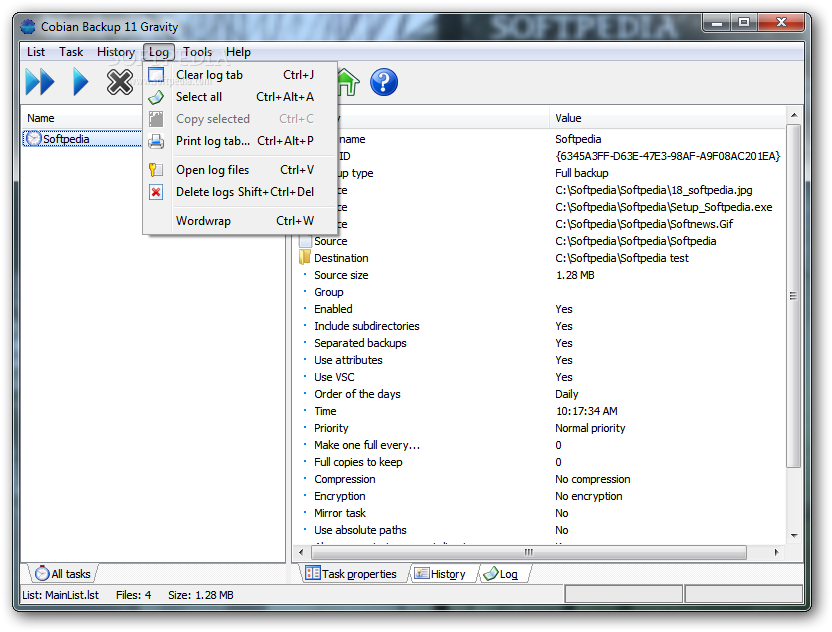Screen dimensions: 832x632
Task: Click vertical scrollbar up arrow
Action: pyautogui.click(x=794, y=115)
